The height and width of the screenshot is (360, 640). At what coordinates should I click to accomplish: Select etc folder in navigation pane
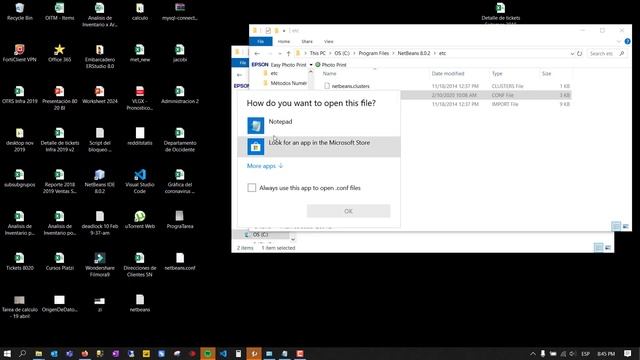[x=274, y=73]
